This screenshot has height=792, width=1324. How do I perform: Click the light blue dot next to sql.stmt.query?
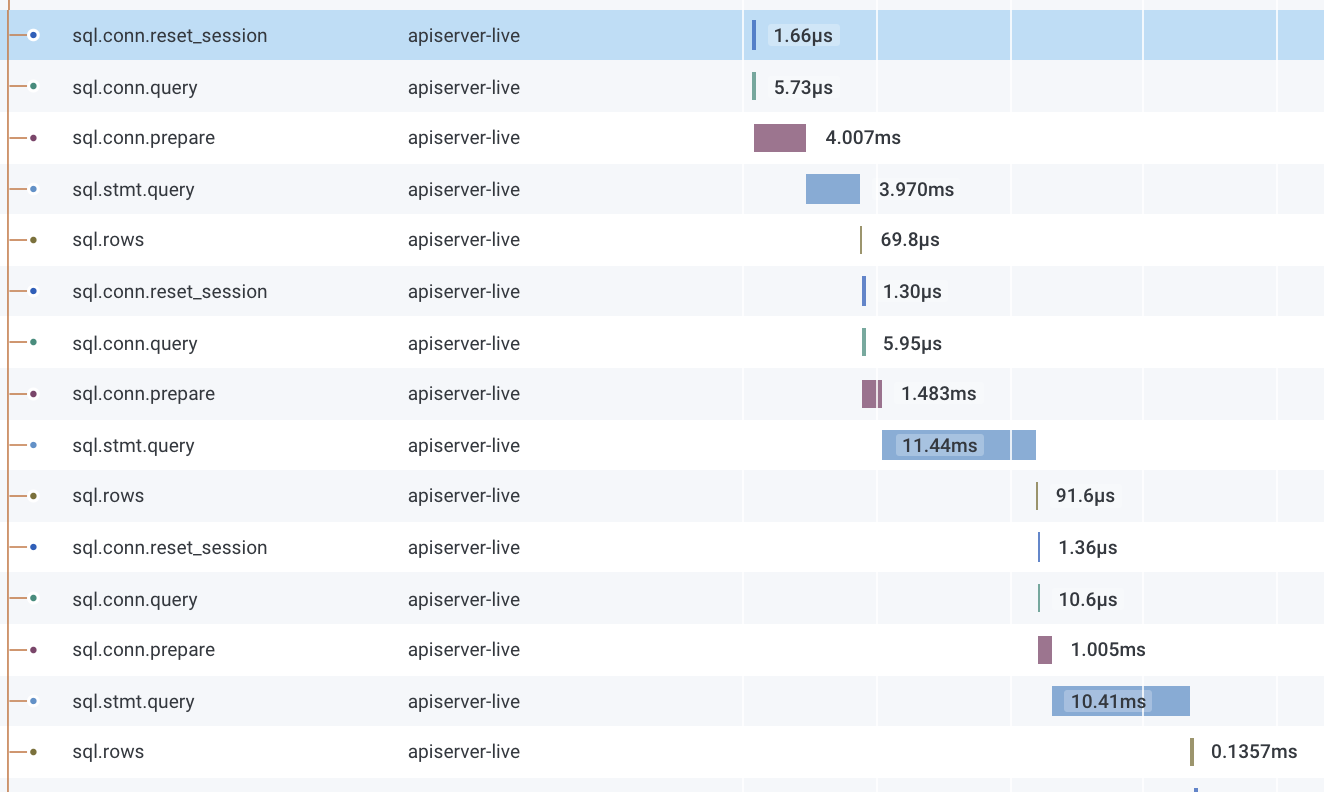(x=33, y=189)
